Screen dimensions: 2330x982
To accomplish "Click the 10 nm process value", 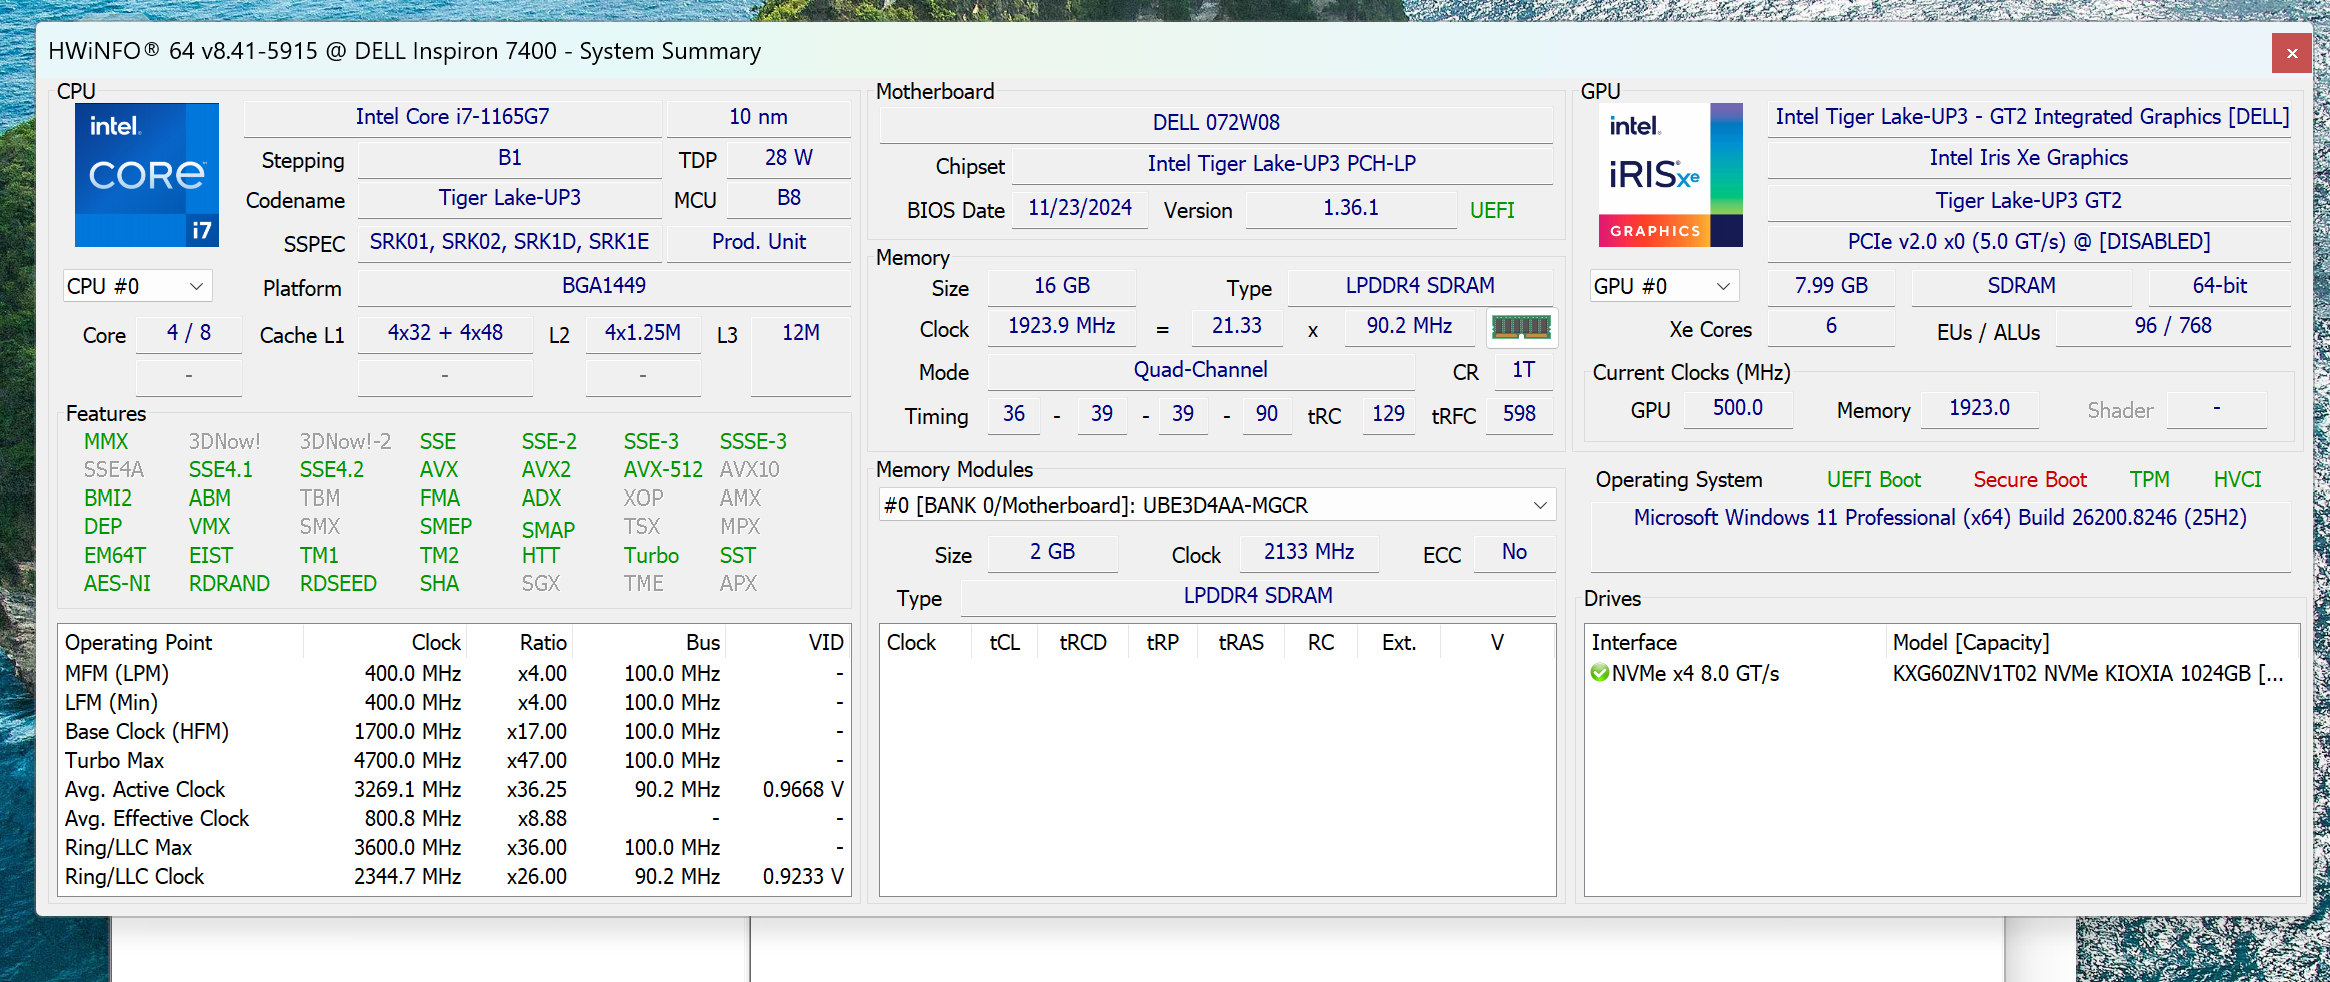I will coord(758,117).
